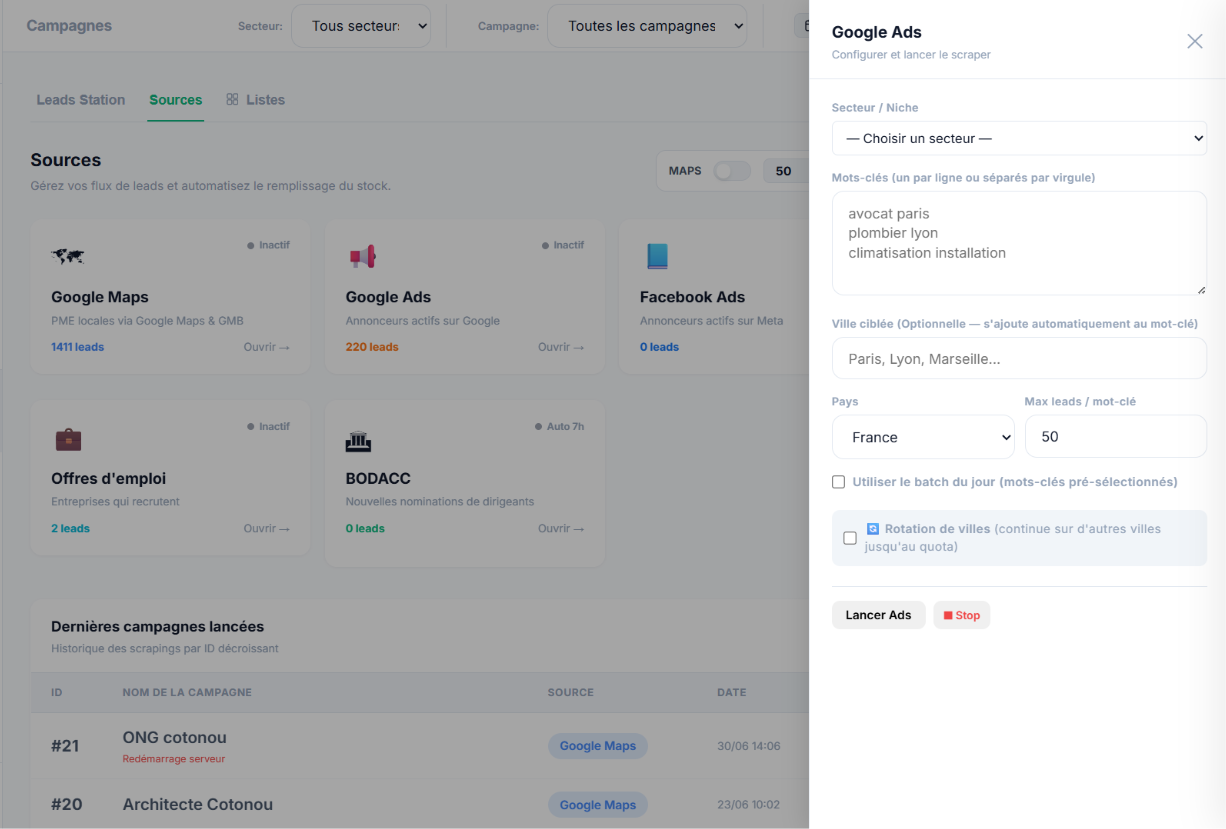Click the Facebook Ads book icon

pos(657,257)
